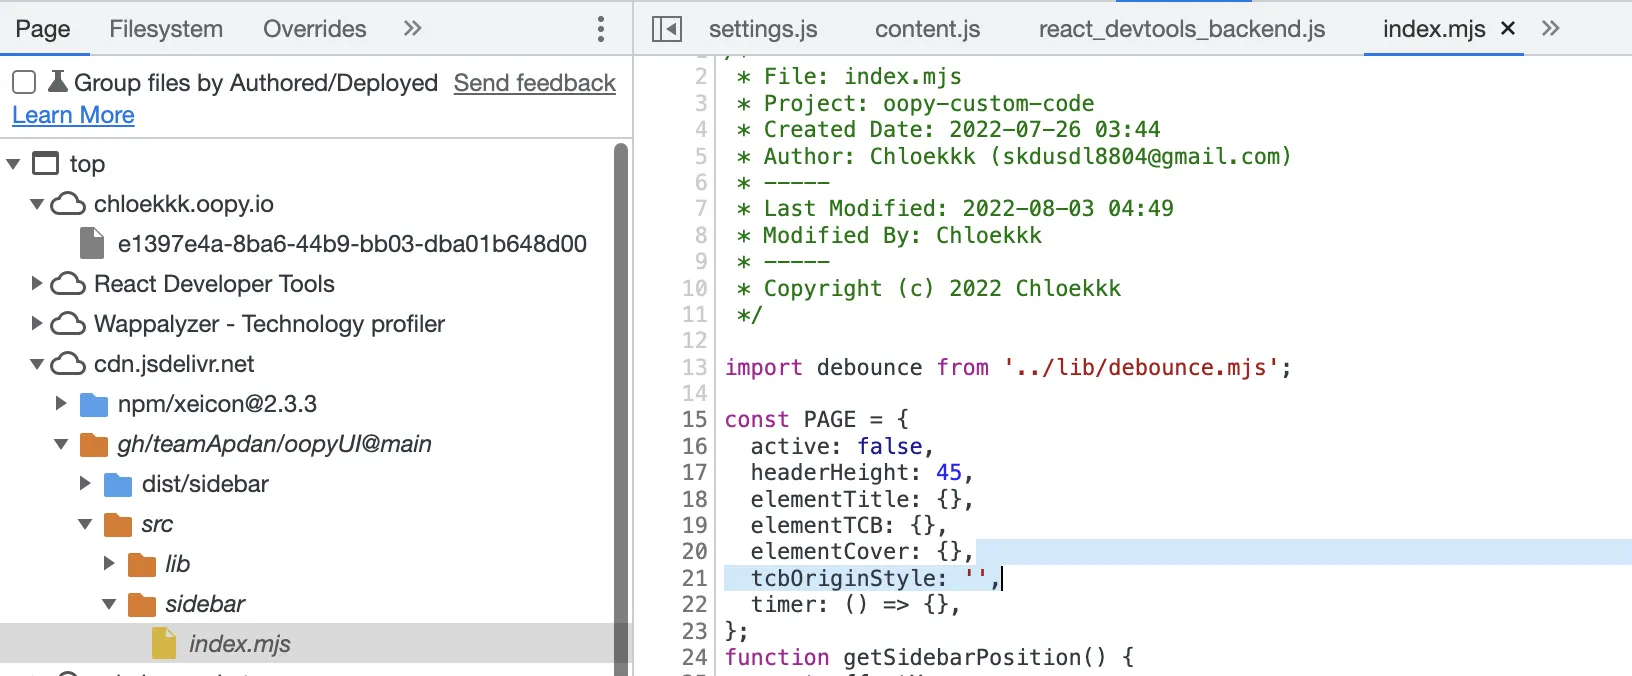
Task: Click the file tree vertical scrollbar
Action: tap(621, 400)
